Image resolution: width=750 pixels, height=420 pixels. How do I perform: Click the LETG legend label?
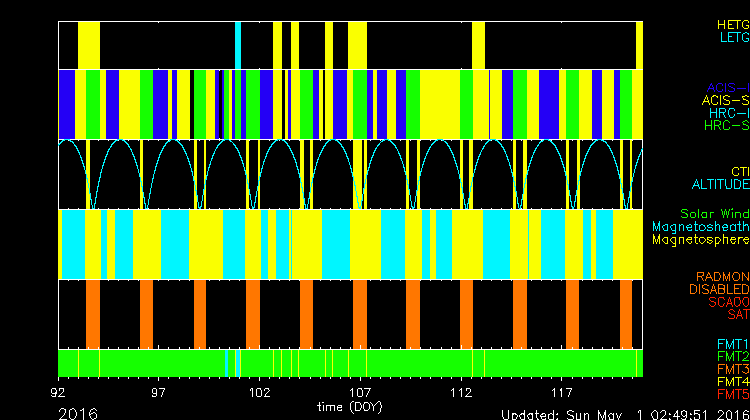point(733,38)
